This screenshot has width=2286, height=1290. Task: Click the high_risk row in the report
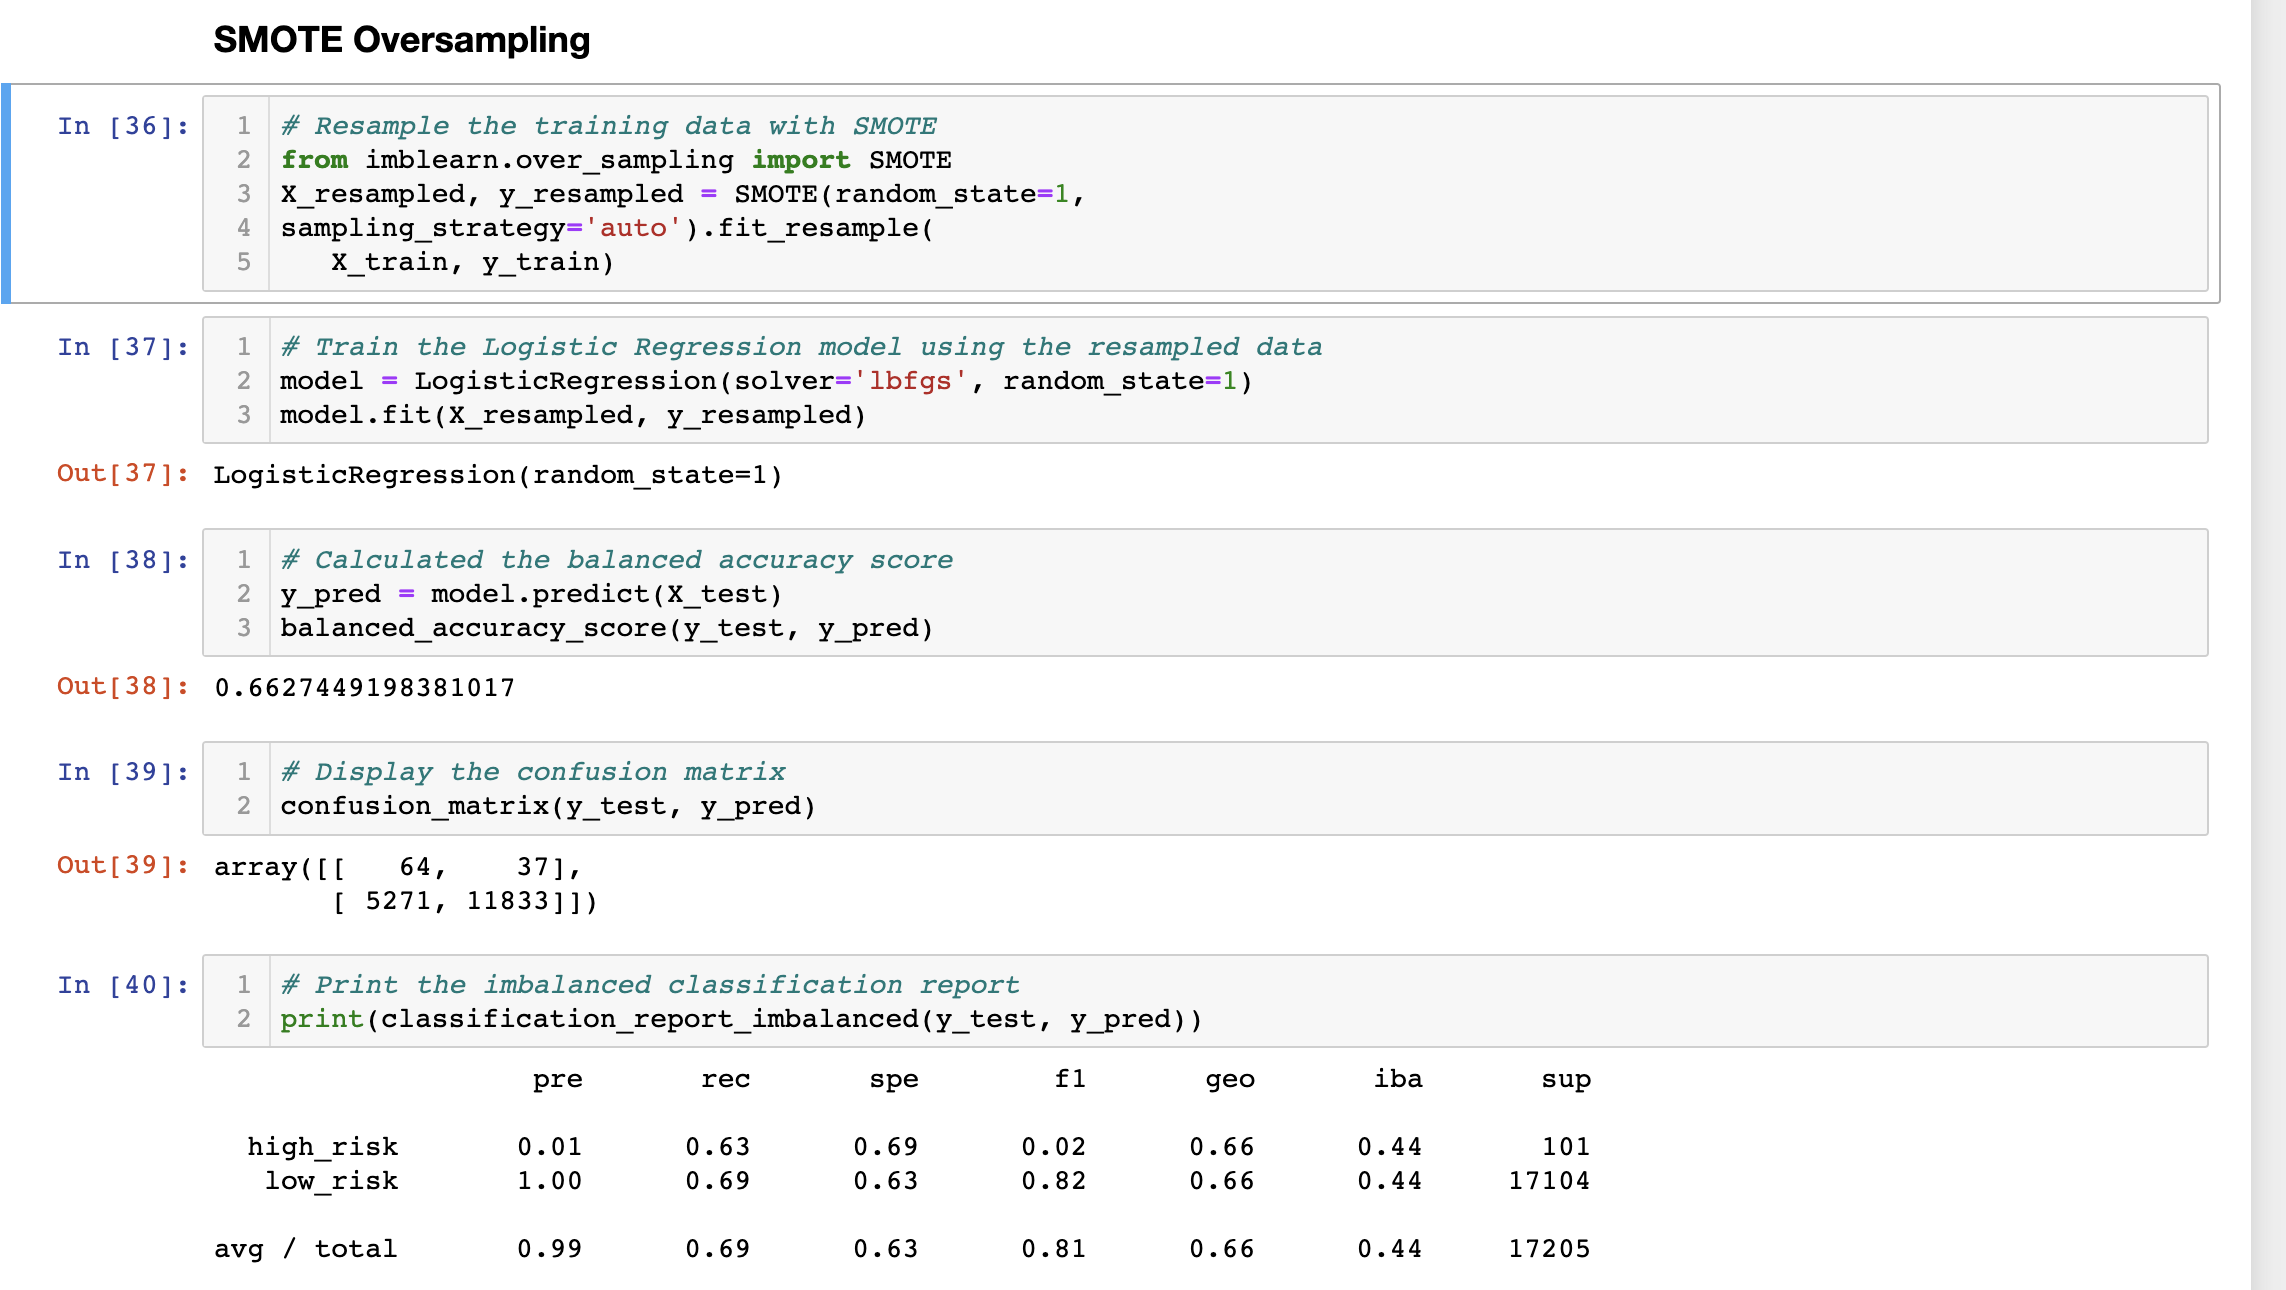pyautogui.click(x=322, y=1146)
